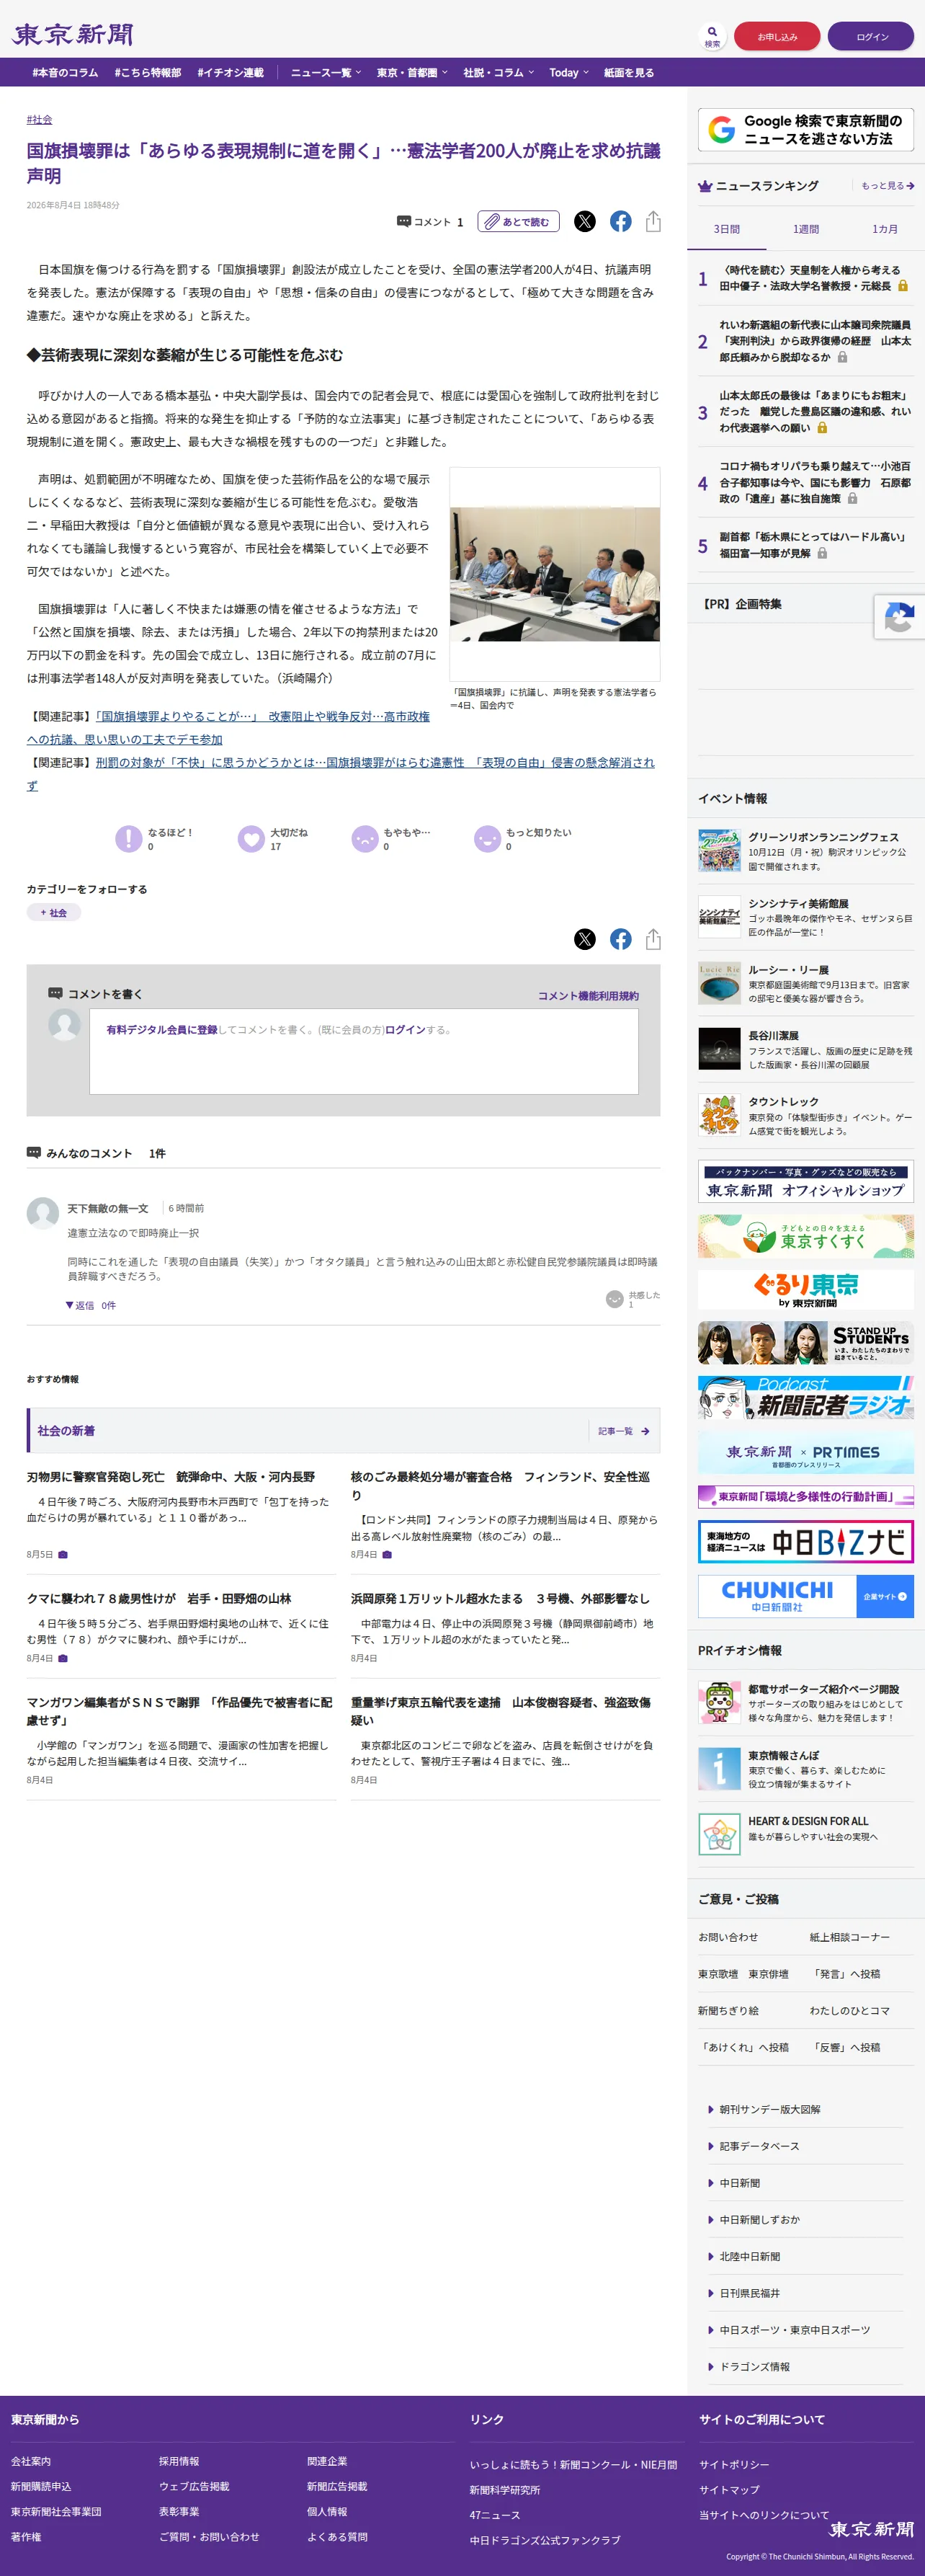Share on Facebook using icon above comment box
This screenshot has width=925, height=2576.
pos(621,938)
